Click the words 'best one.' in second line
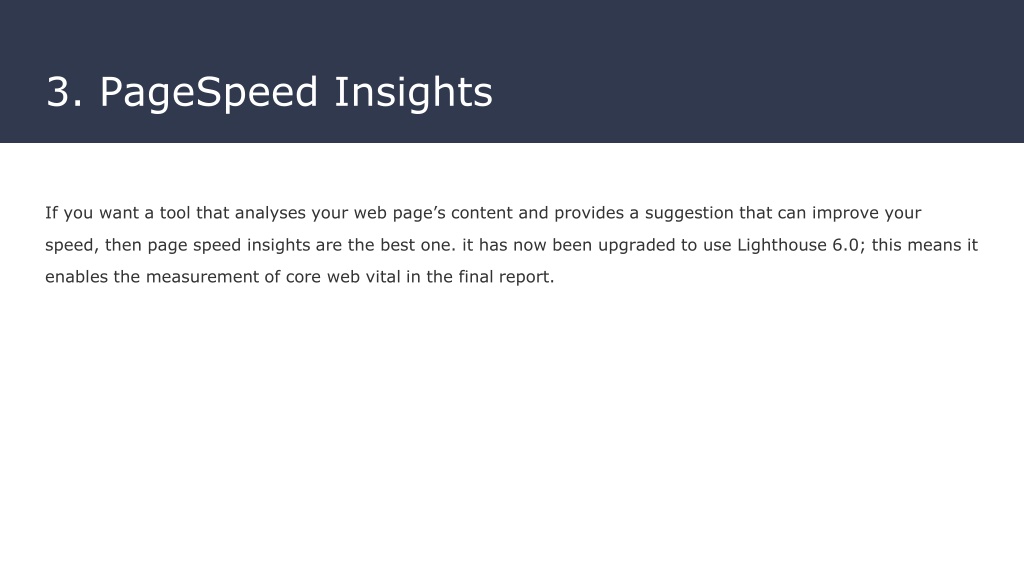The height and width of the screenshot is (576, 1024). [418, 245]
